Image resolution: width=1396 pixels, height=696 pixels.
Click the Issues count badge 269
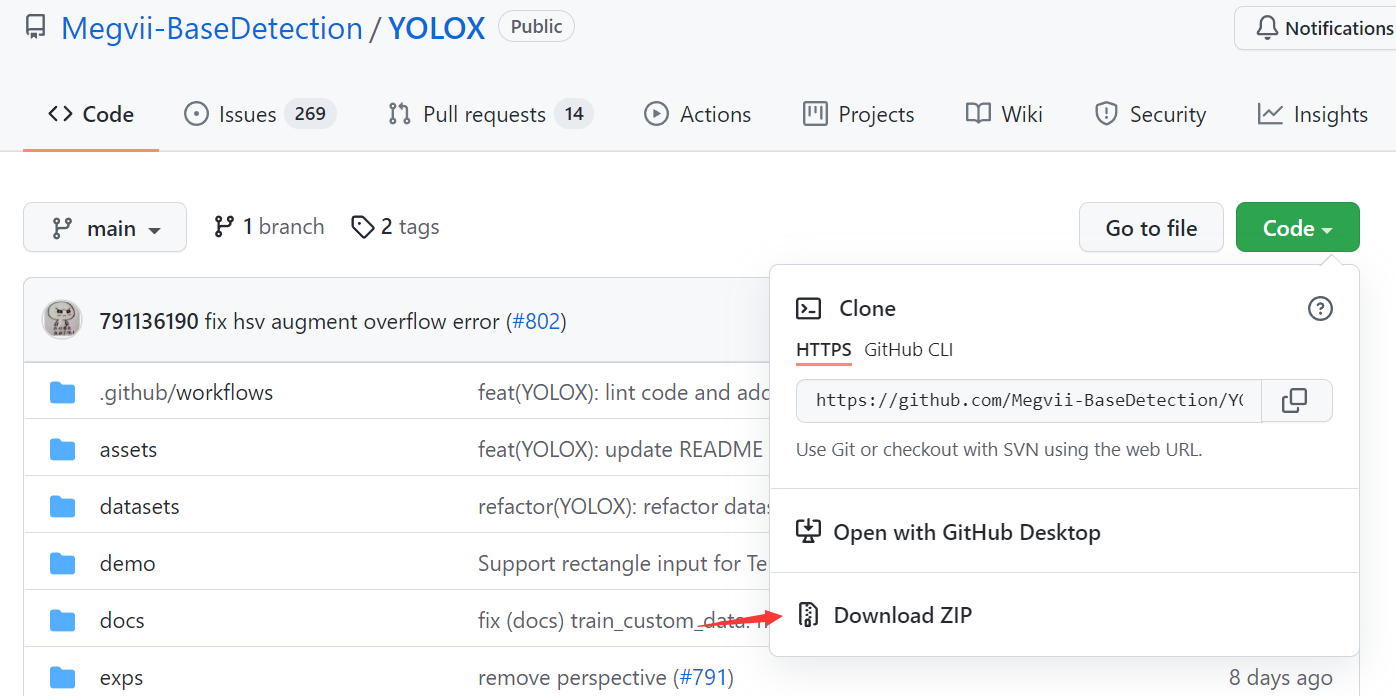pyautogui.click(x=310, y=114)
